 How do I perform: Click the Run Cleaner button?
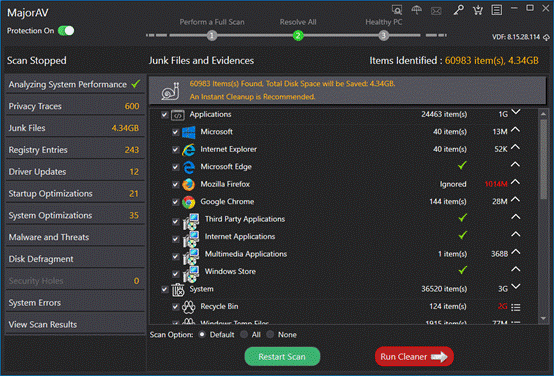pyautogui.click(x=414, y=357)
